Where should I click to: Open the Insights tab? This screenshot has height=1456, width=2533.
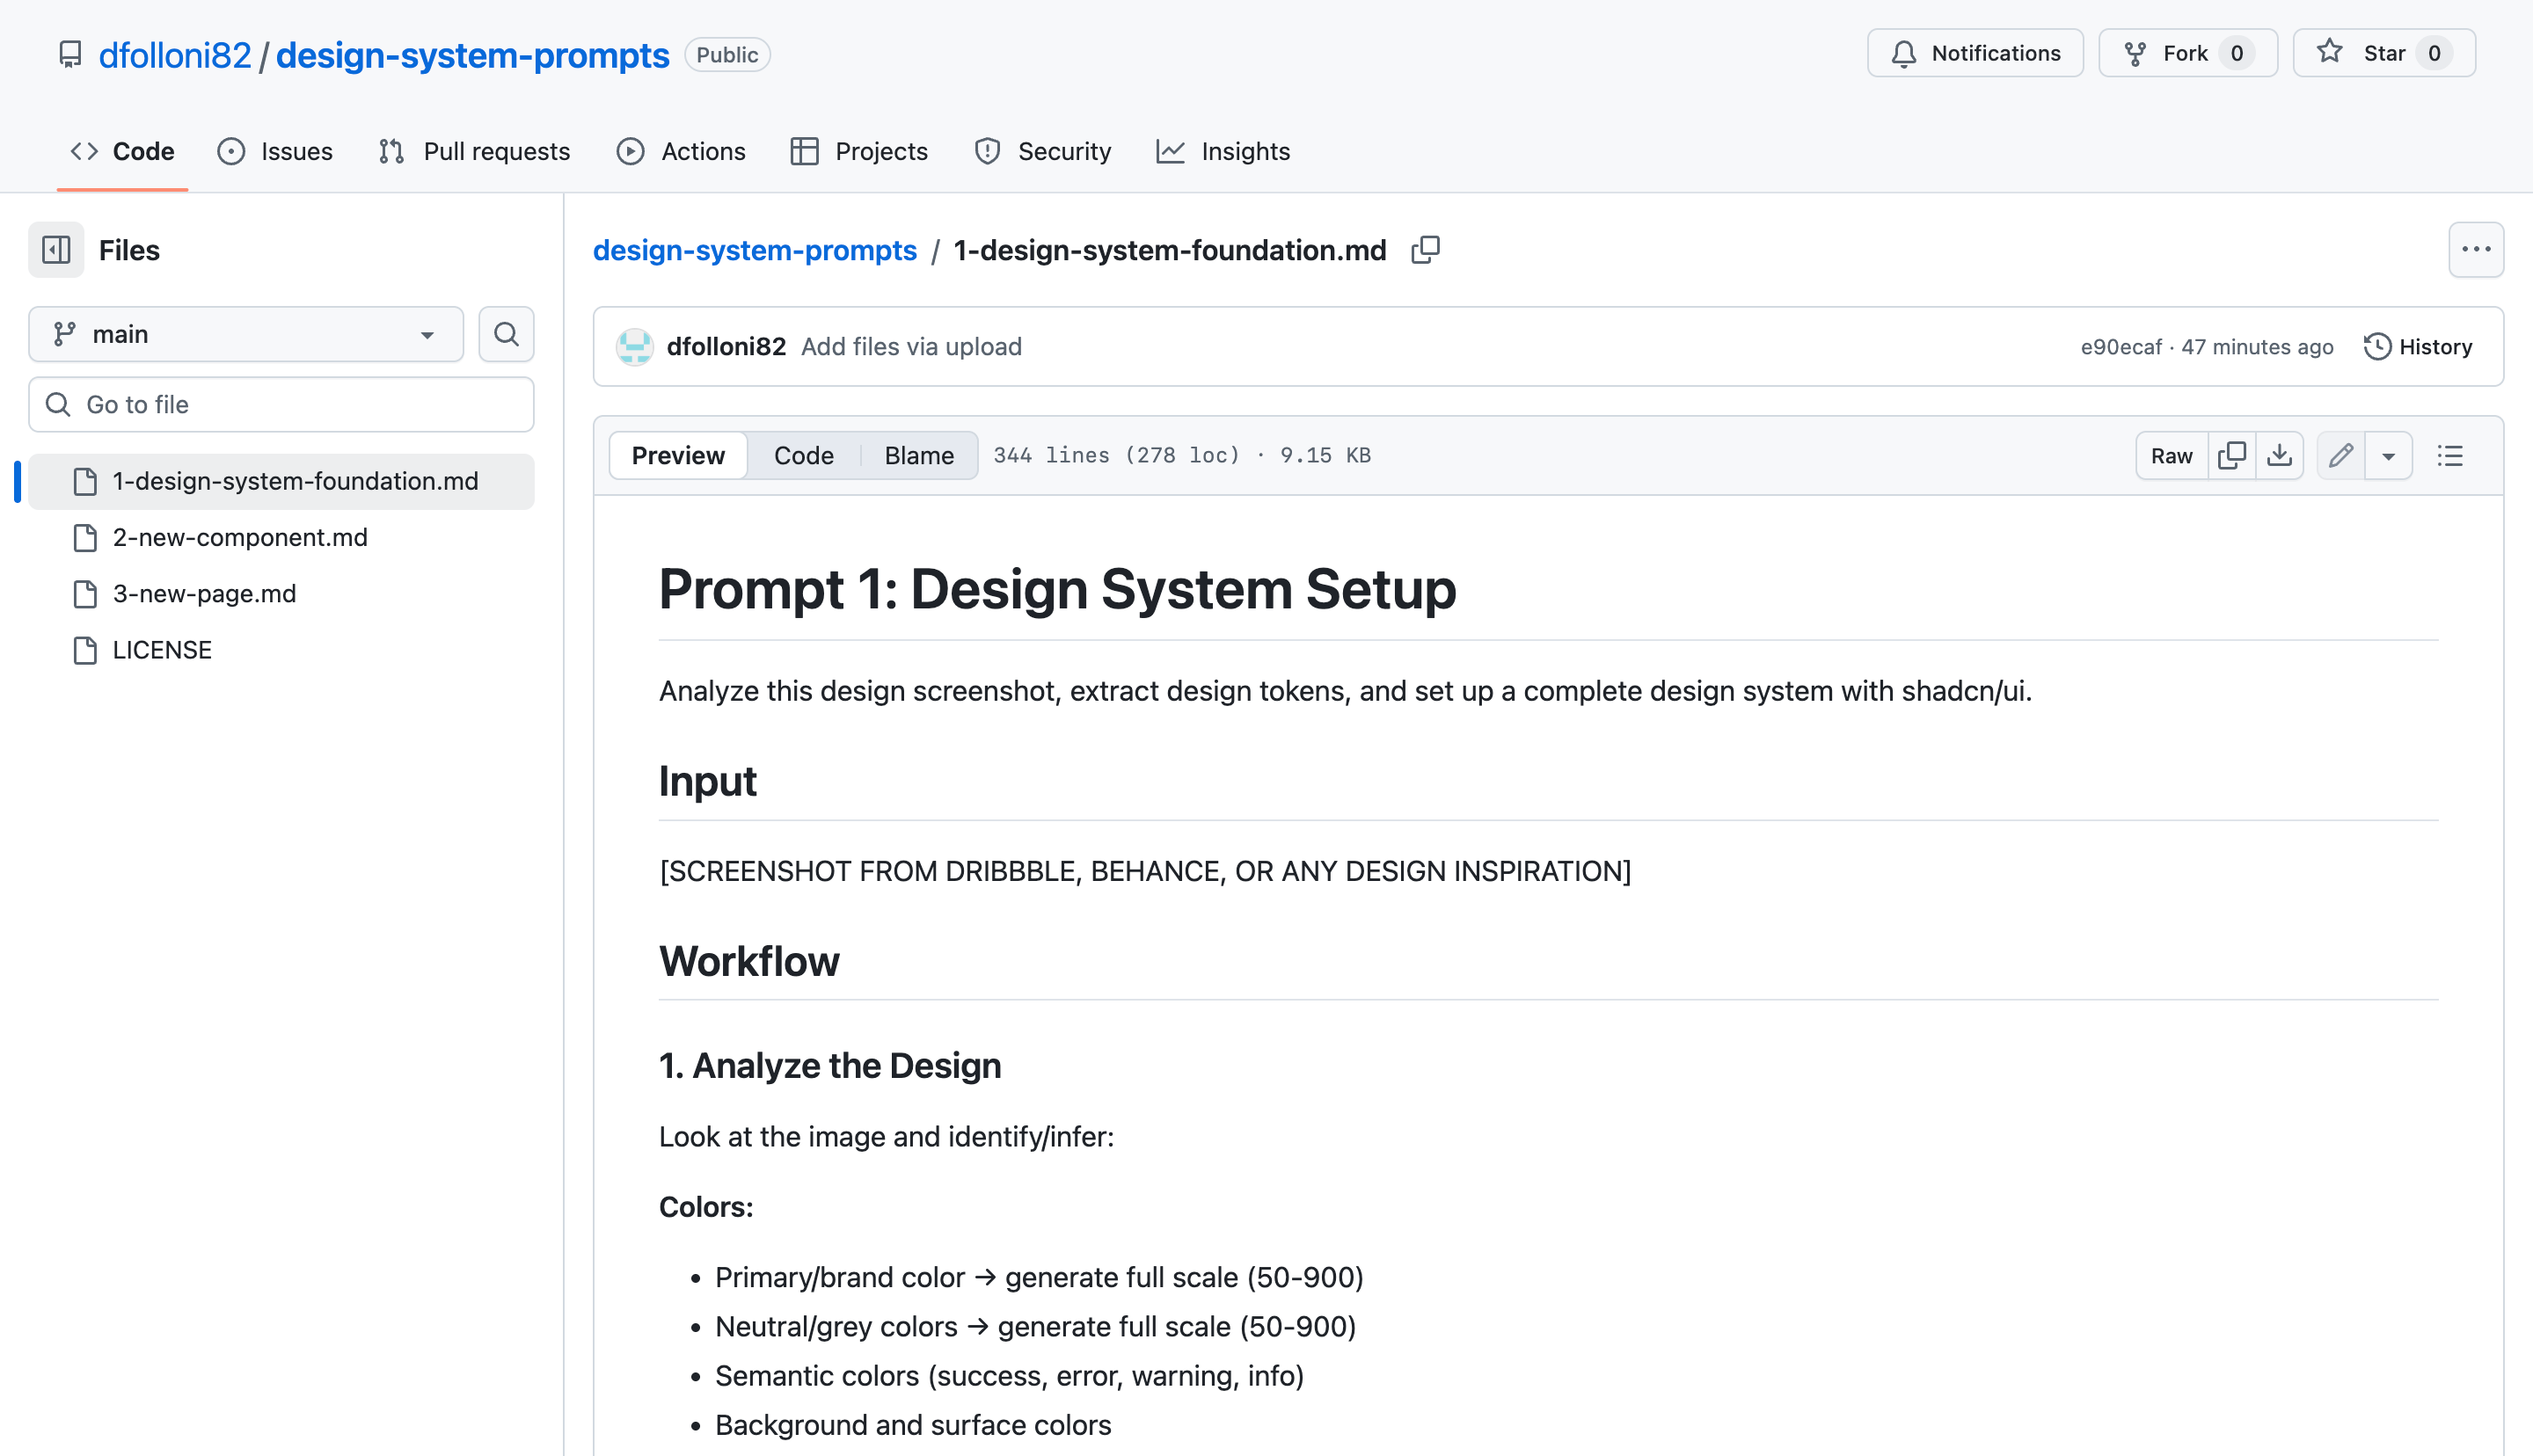coord(1223,151)
